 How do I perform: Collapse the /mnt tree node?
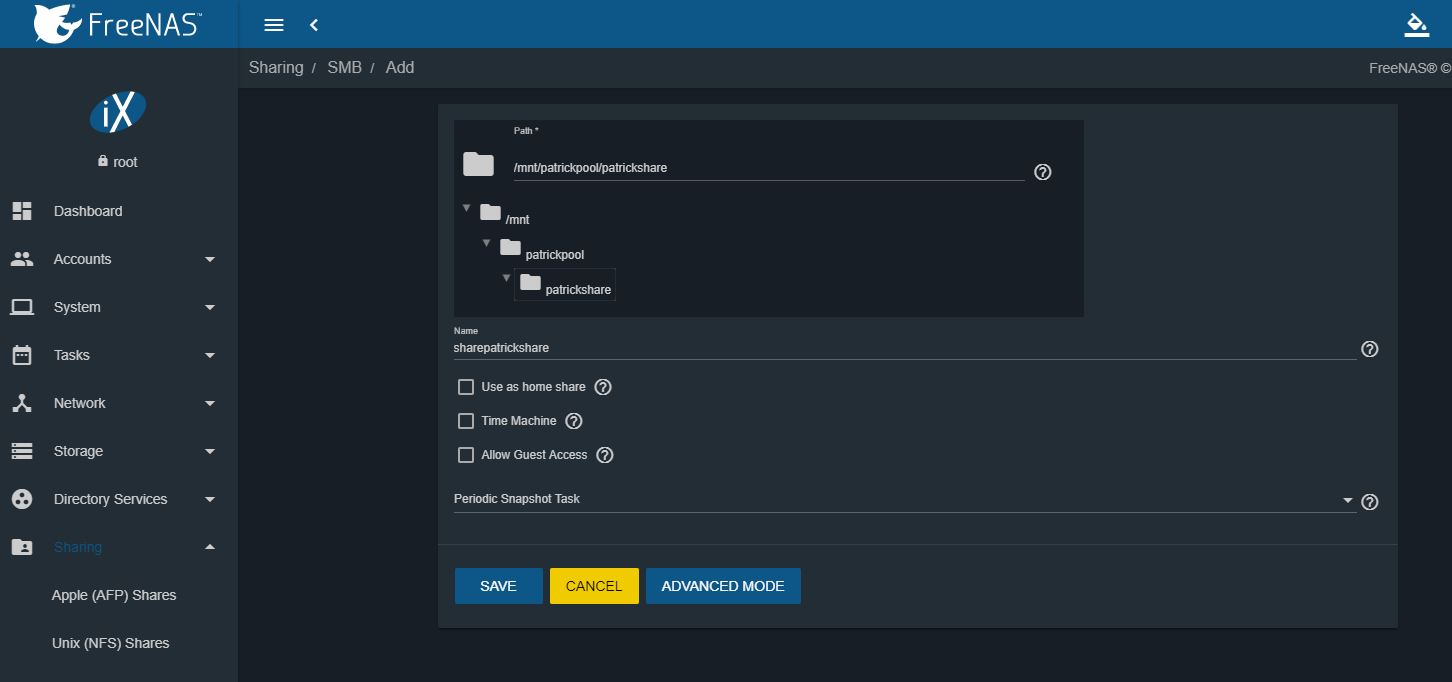[467, 209]
